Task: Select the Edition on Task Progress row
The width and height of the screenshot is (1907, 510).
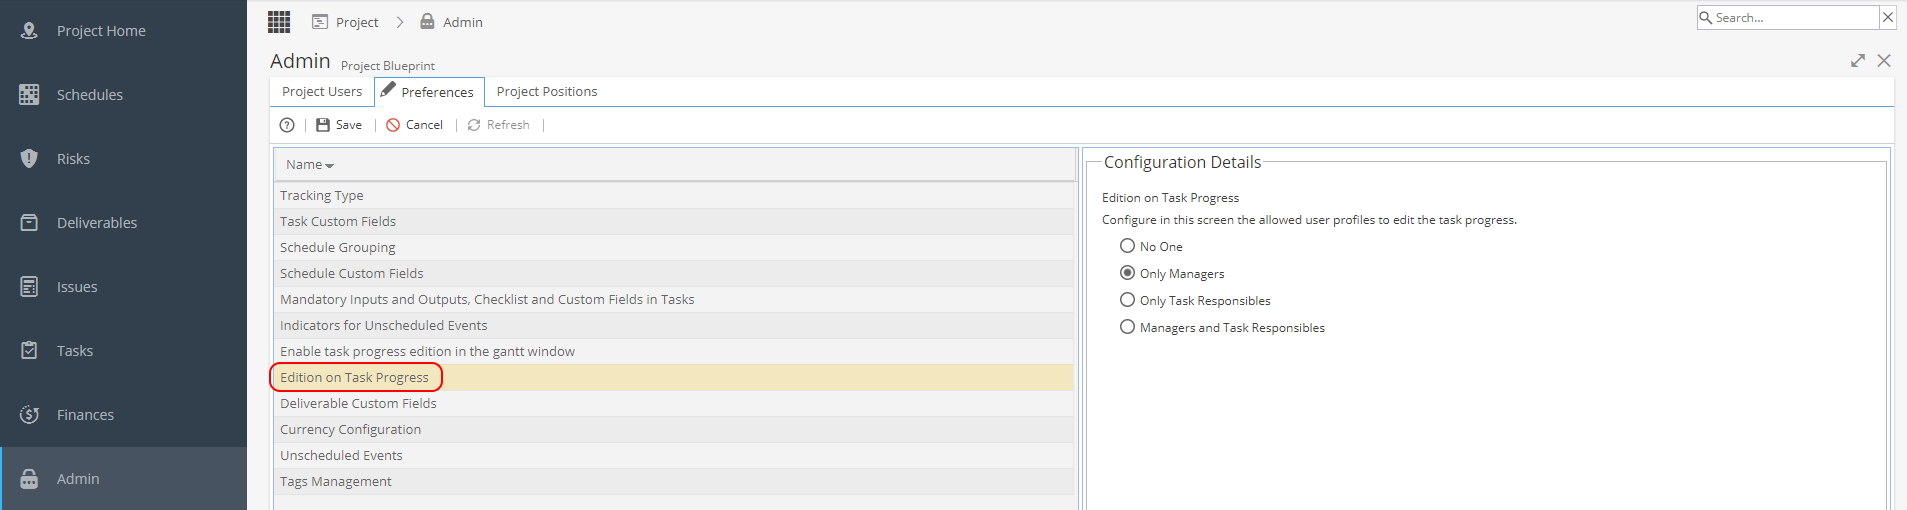Action: point(673,378)
